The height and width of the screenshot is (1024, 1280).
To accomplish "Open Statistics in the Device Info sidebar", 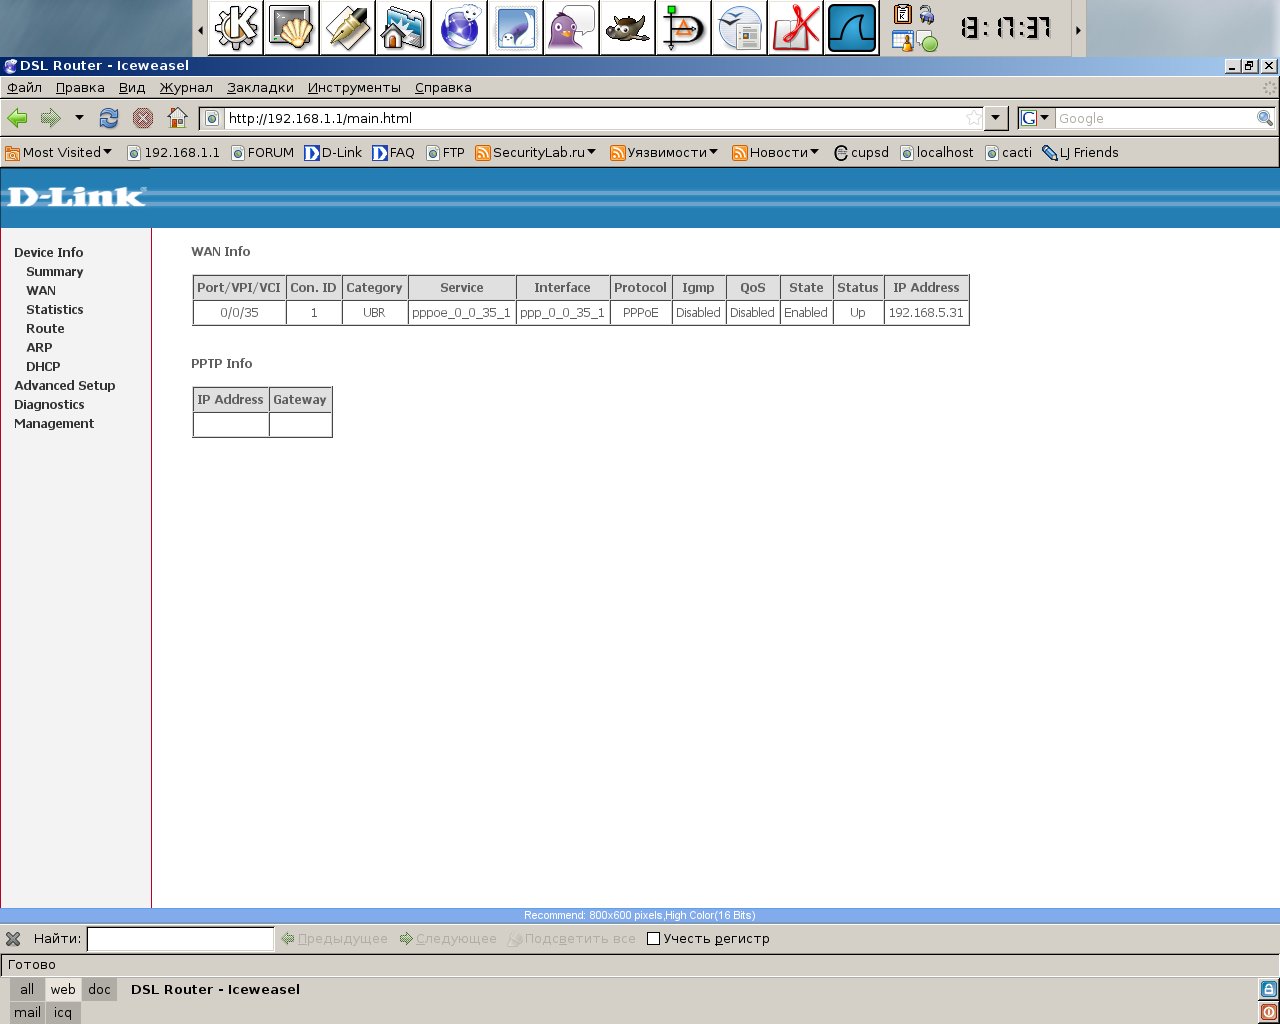I will tap(55, 310).
